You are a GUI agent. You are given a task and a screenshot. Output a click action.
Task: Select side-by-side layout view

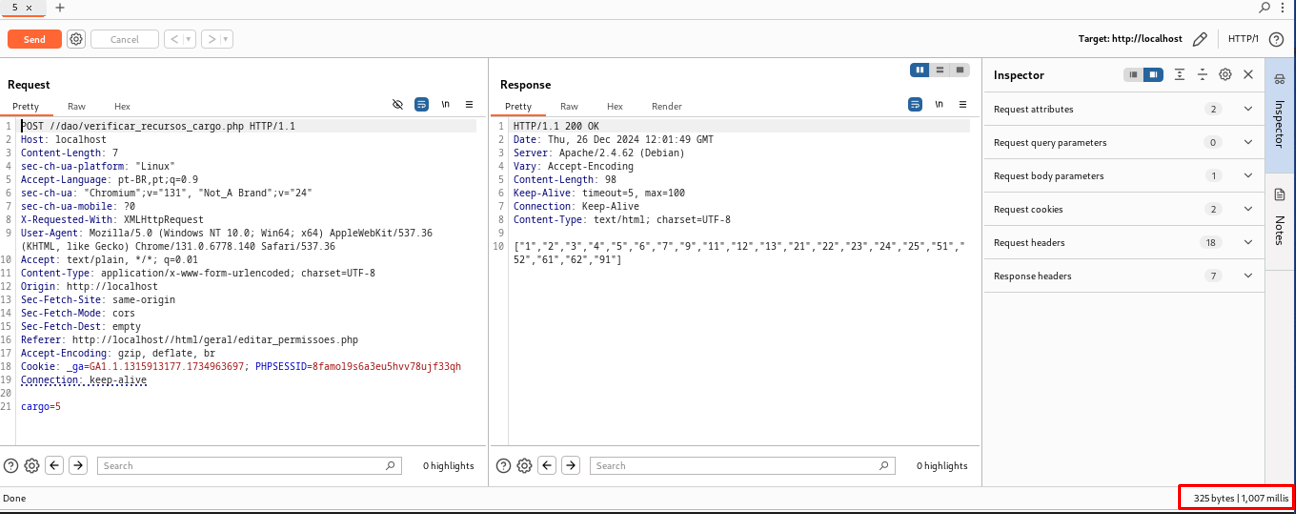pyautogui.click(x=920, y=70)
